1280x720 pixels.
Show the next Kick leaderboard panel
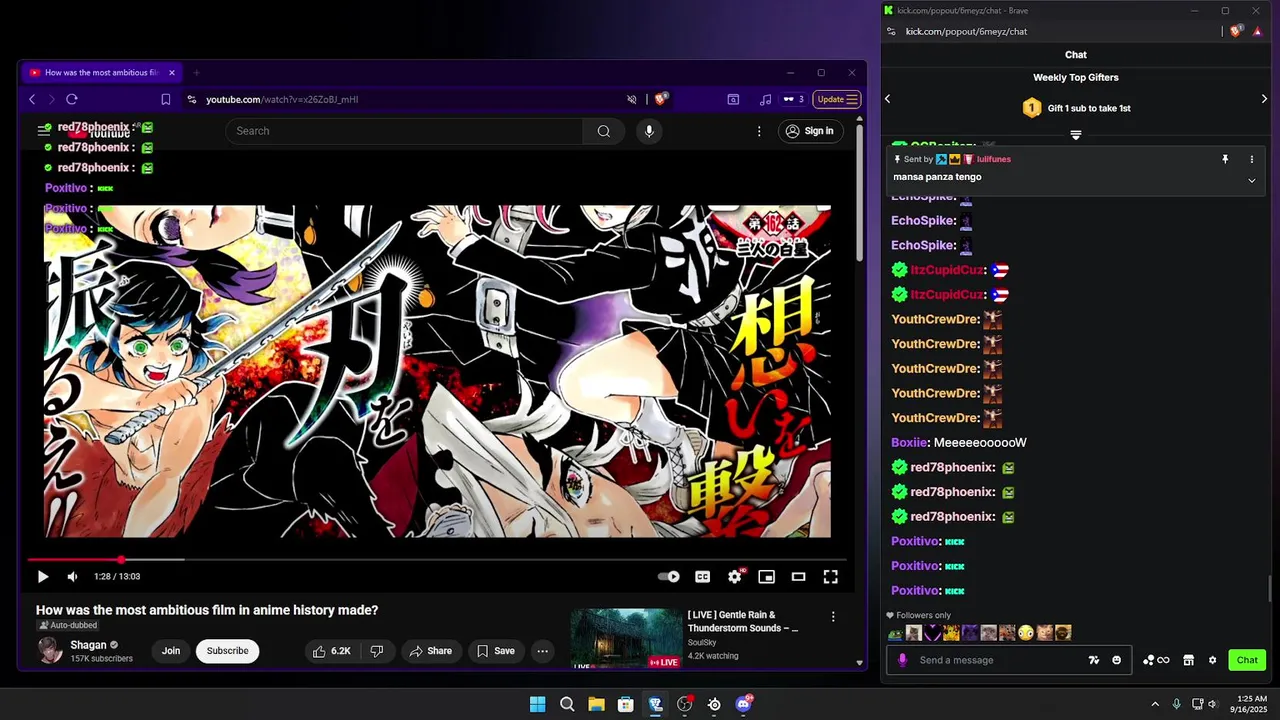[x=1264, y=98]
